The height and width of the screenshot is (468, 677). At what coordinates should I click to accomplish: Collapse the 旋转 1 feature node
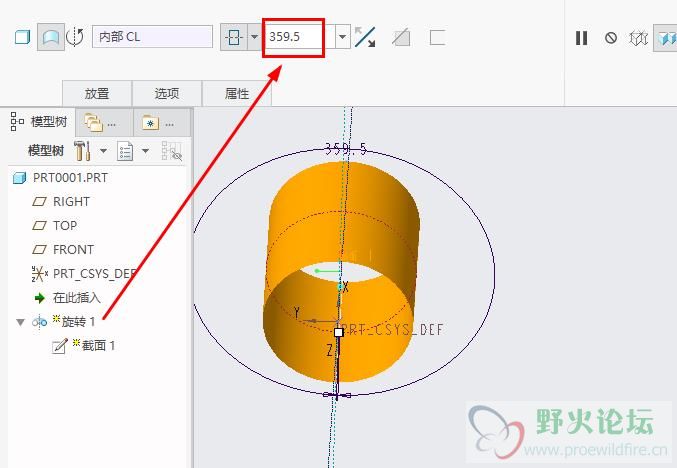pos(20,322)
